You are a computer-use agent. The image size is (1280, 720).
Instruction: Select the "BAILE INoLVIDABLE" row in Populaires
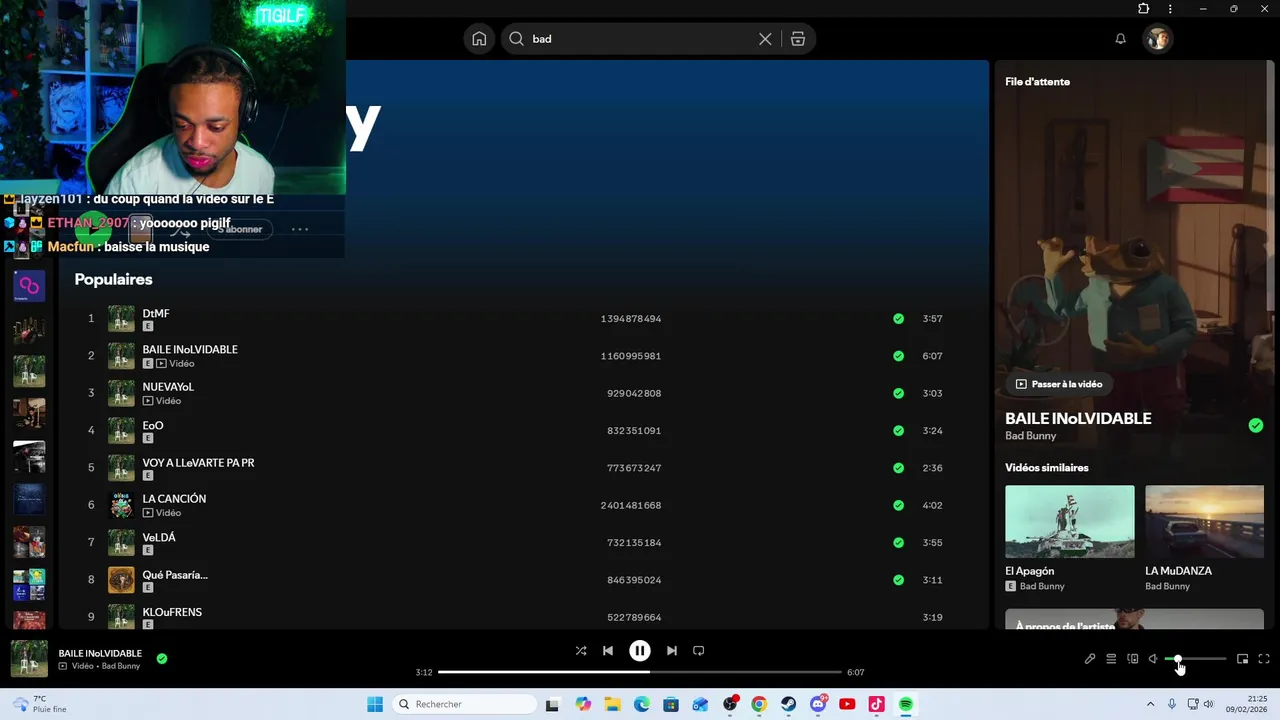[x=515, y=356]
